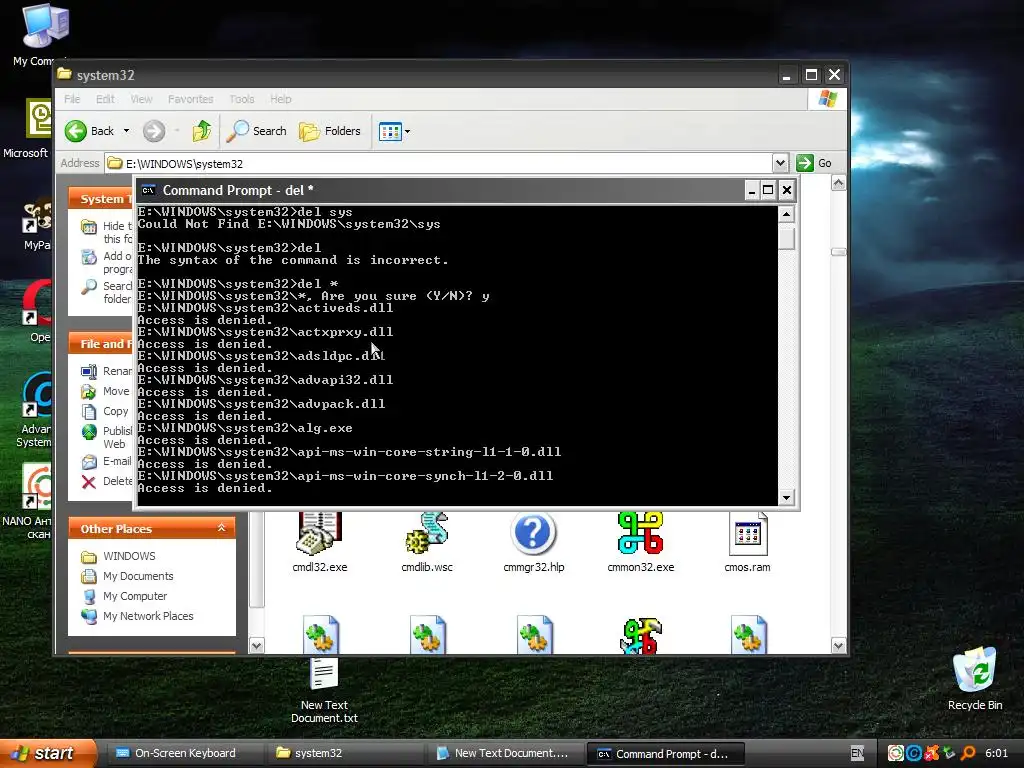
Task: Click the Delete task with red X
Action: pyautogui.click(x=107, y=481)
